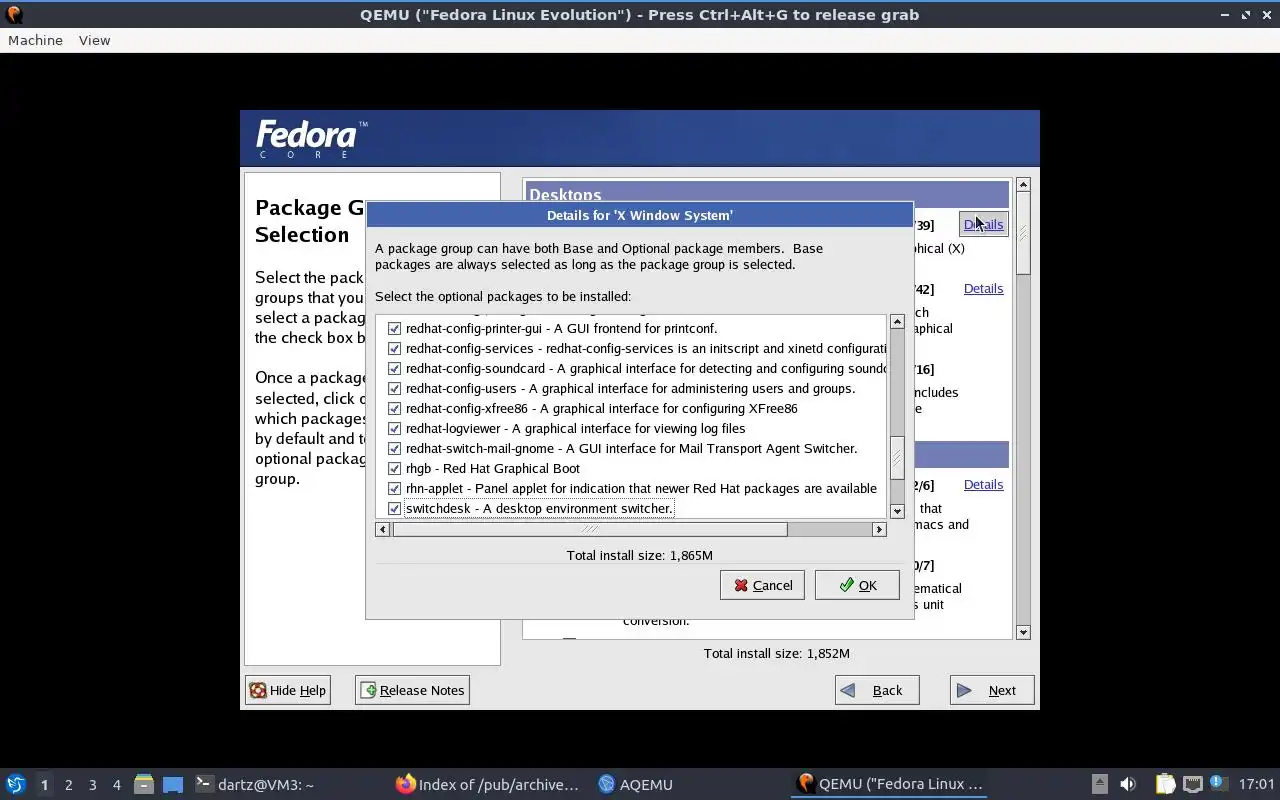Open the View menu
The height and width of the screenshot is (800, 1280).
(94, 40)
